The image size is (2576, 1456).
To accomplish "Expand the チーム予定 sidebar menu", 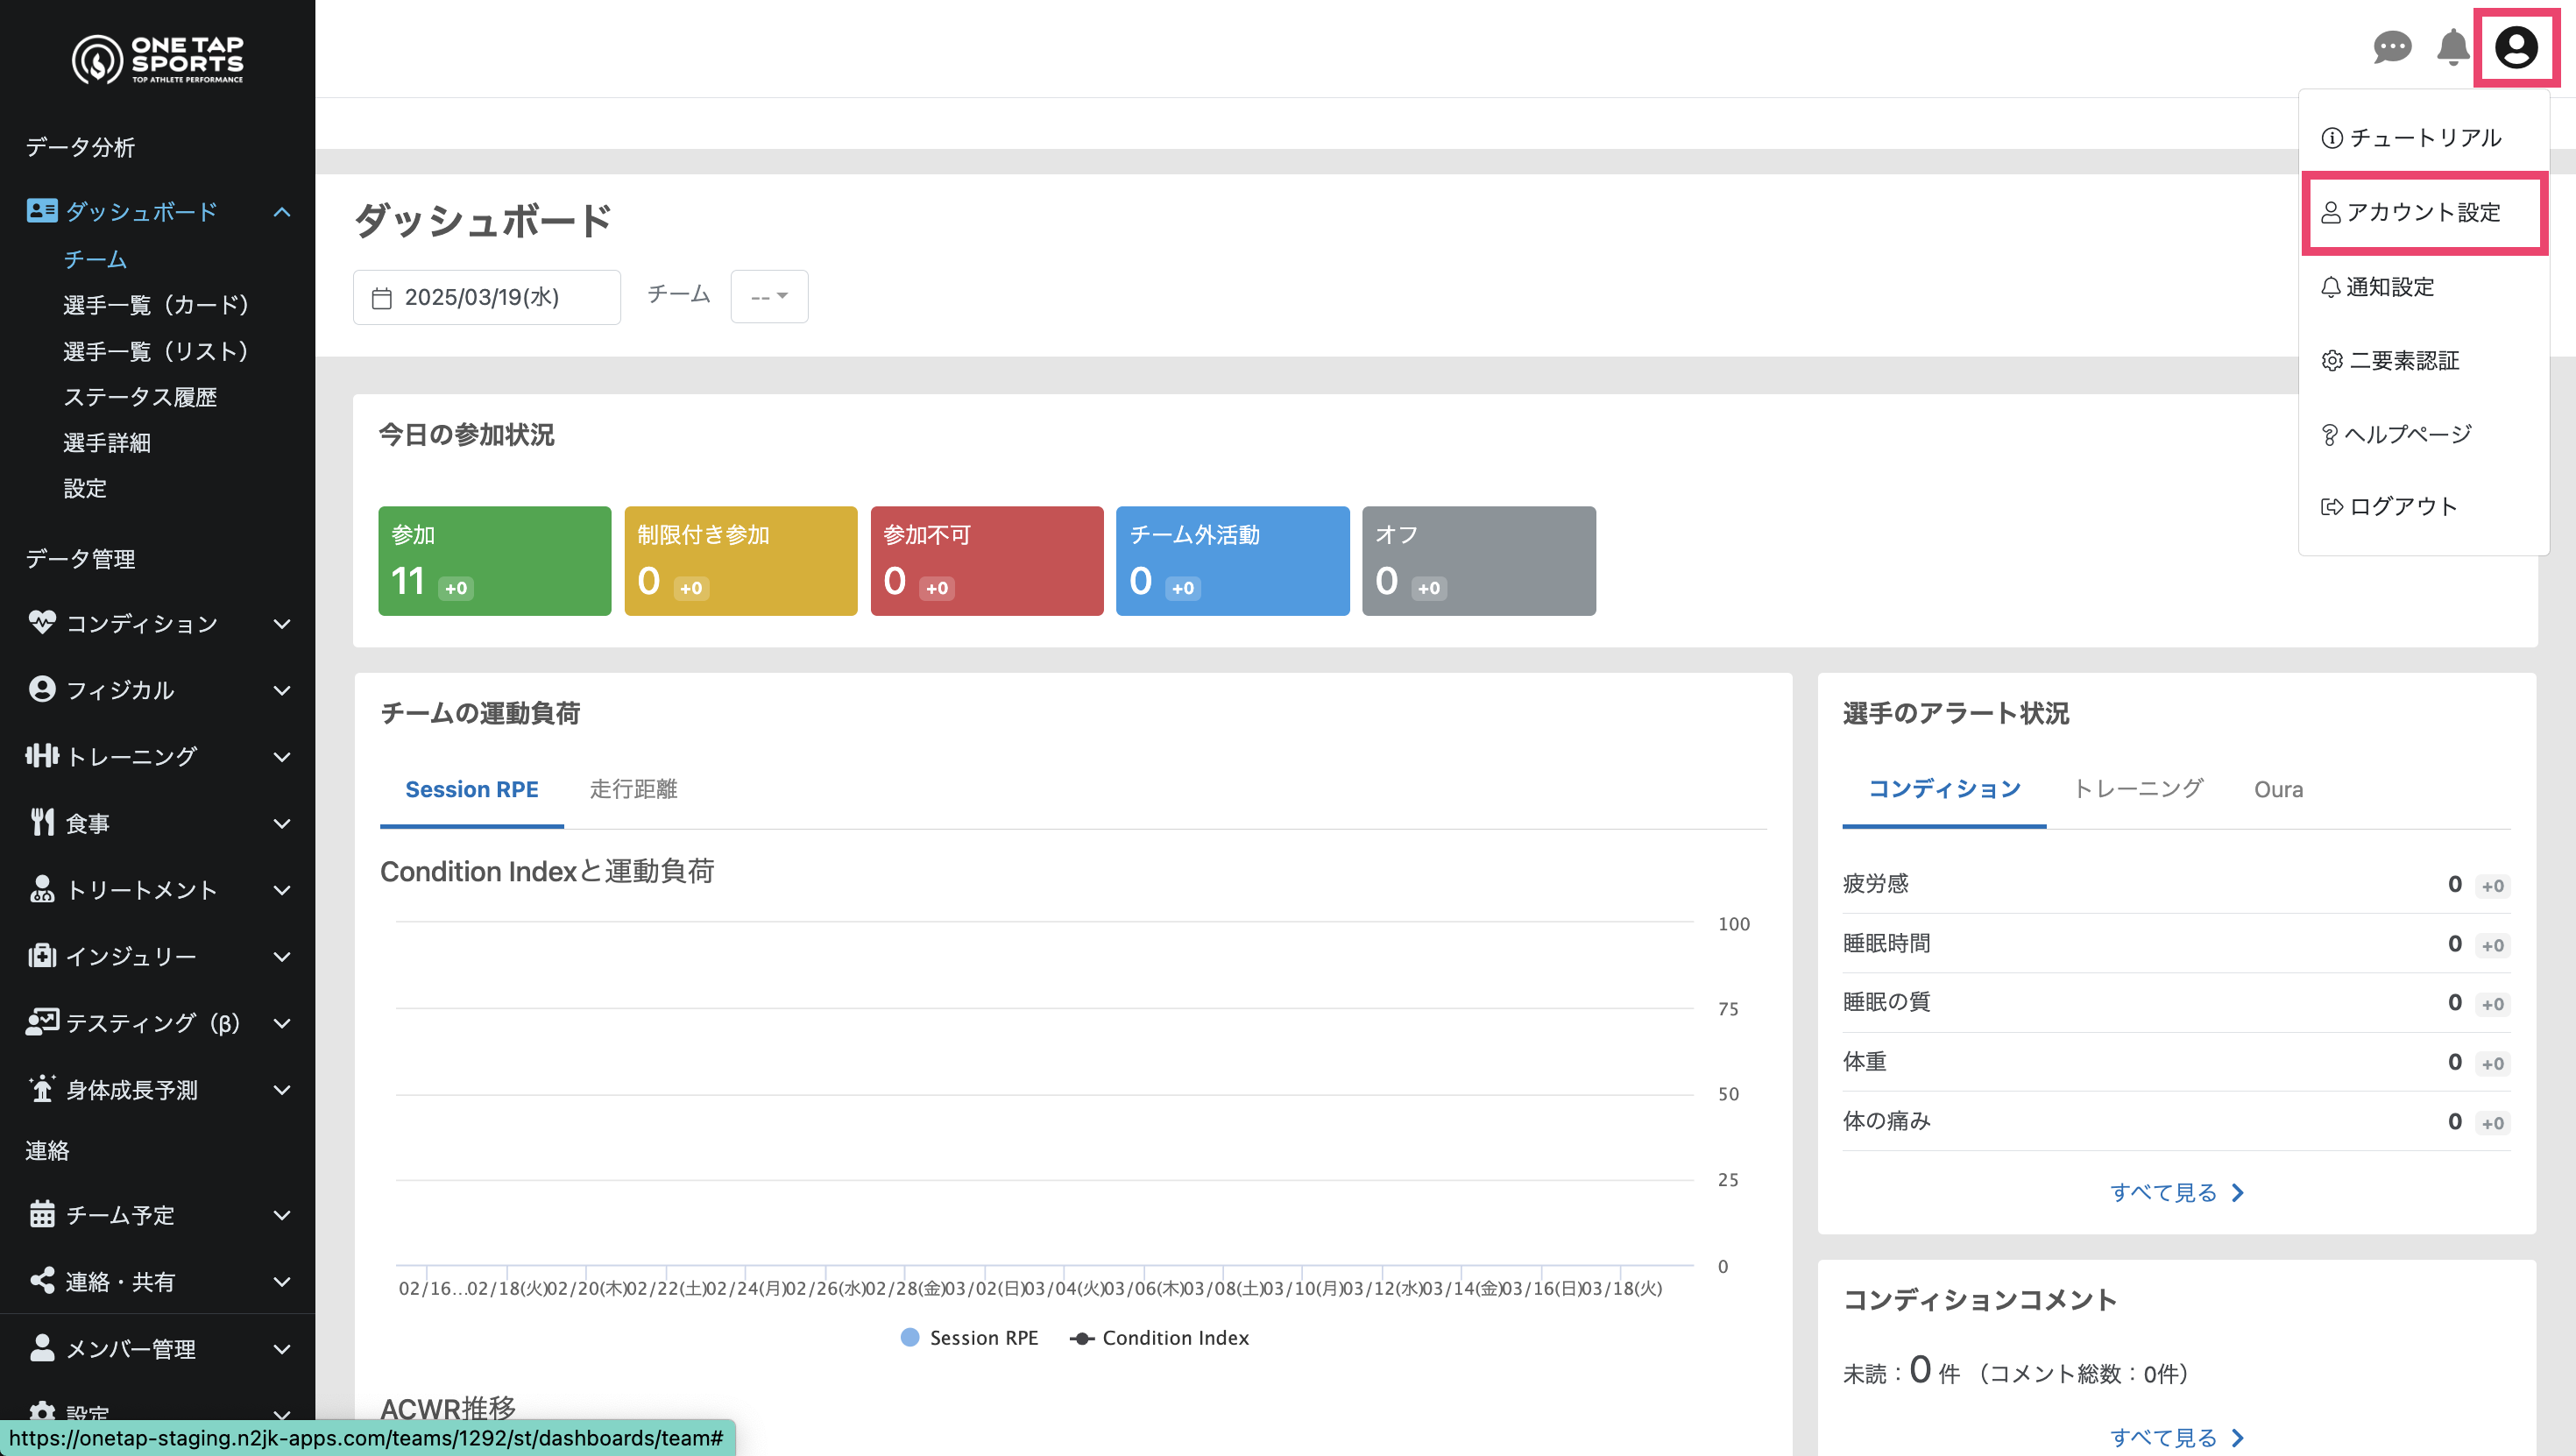I will coord(282,1215).
